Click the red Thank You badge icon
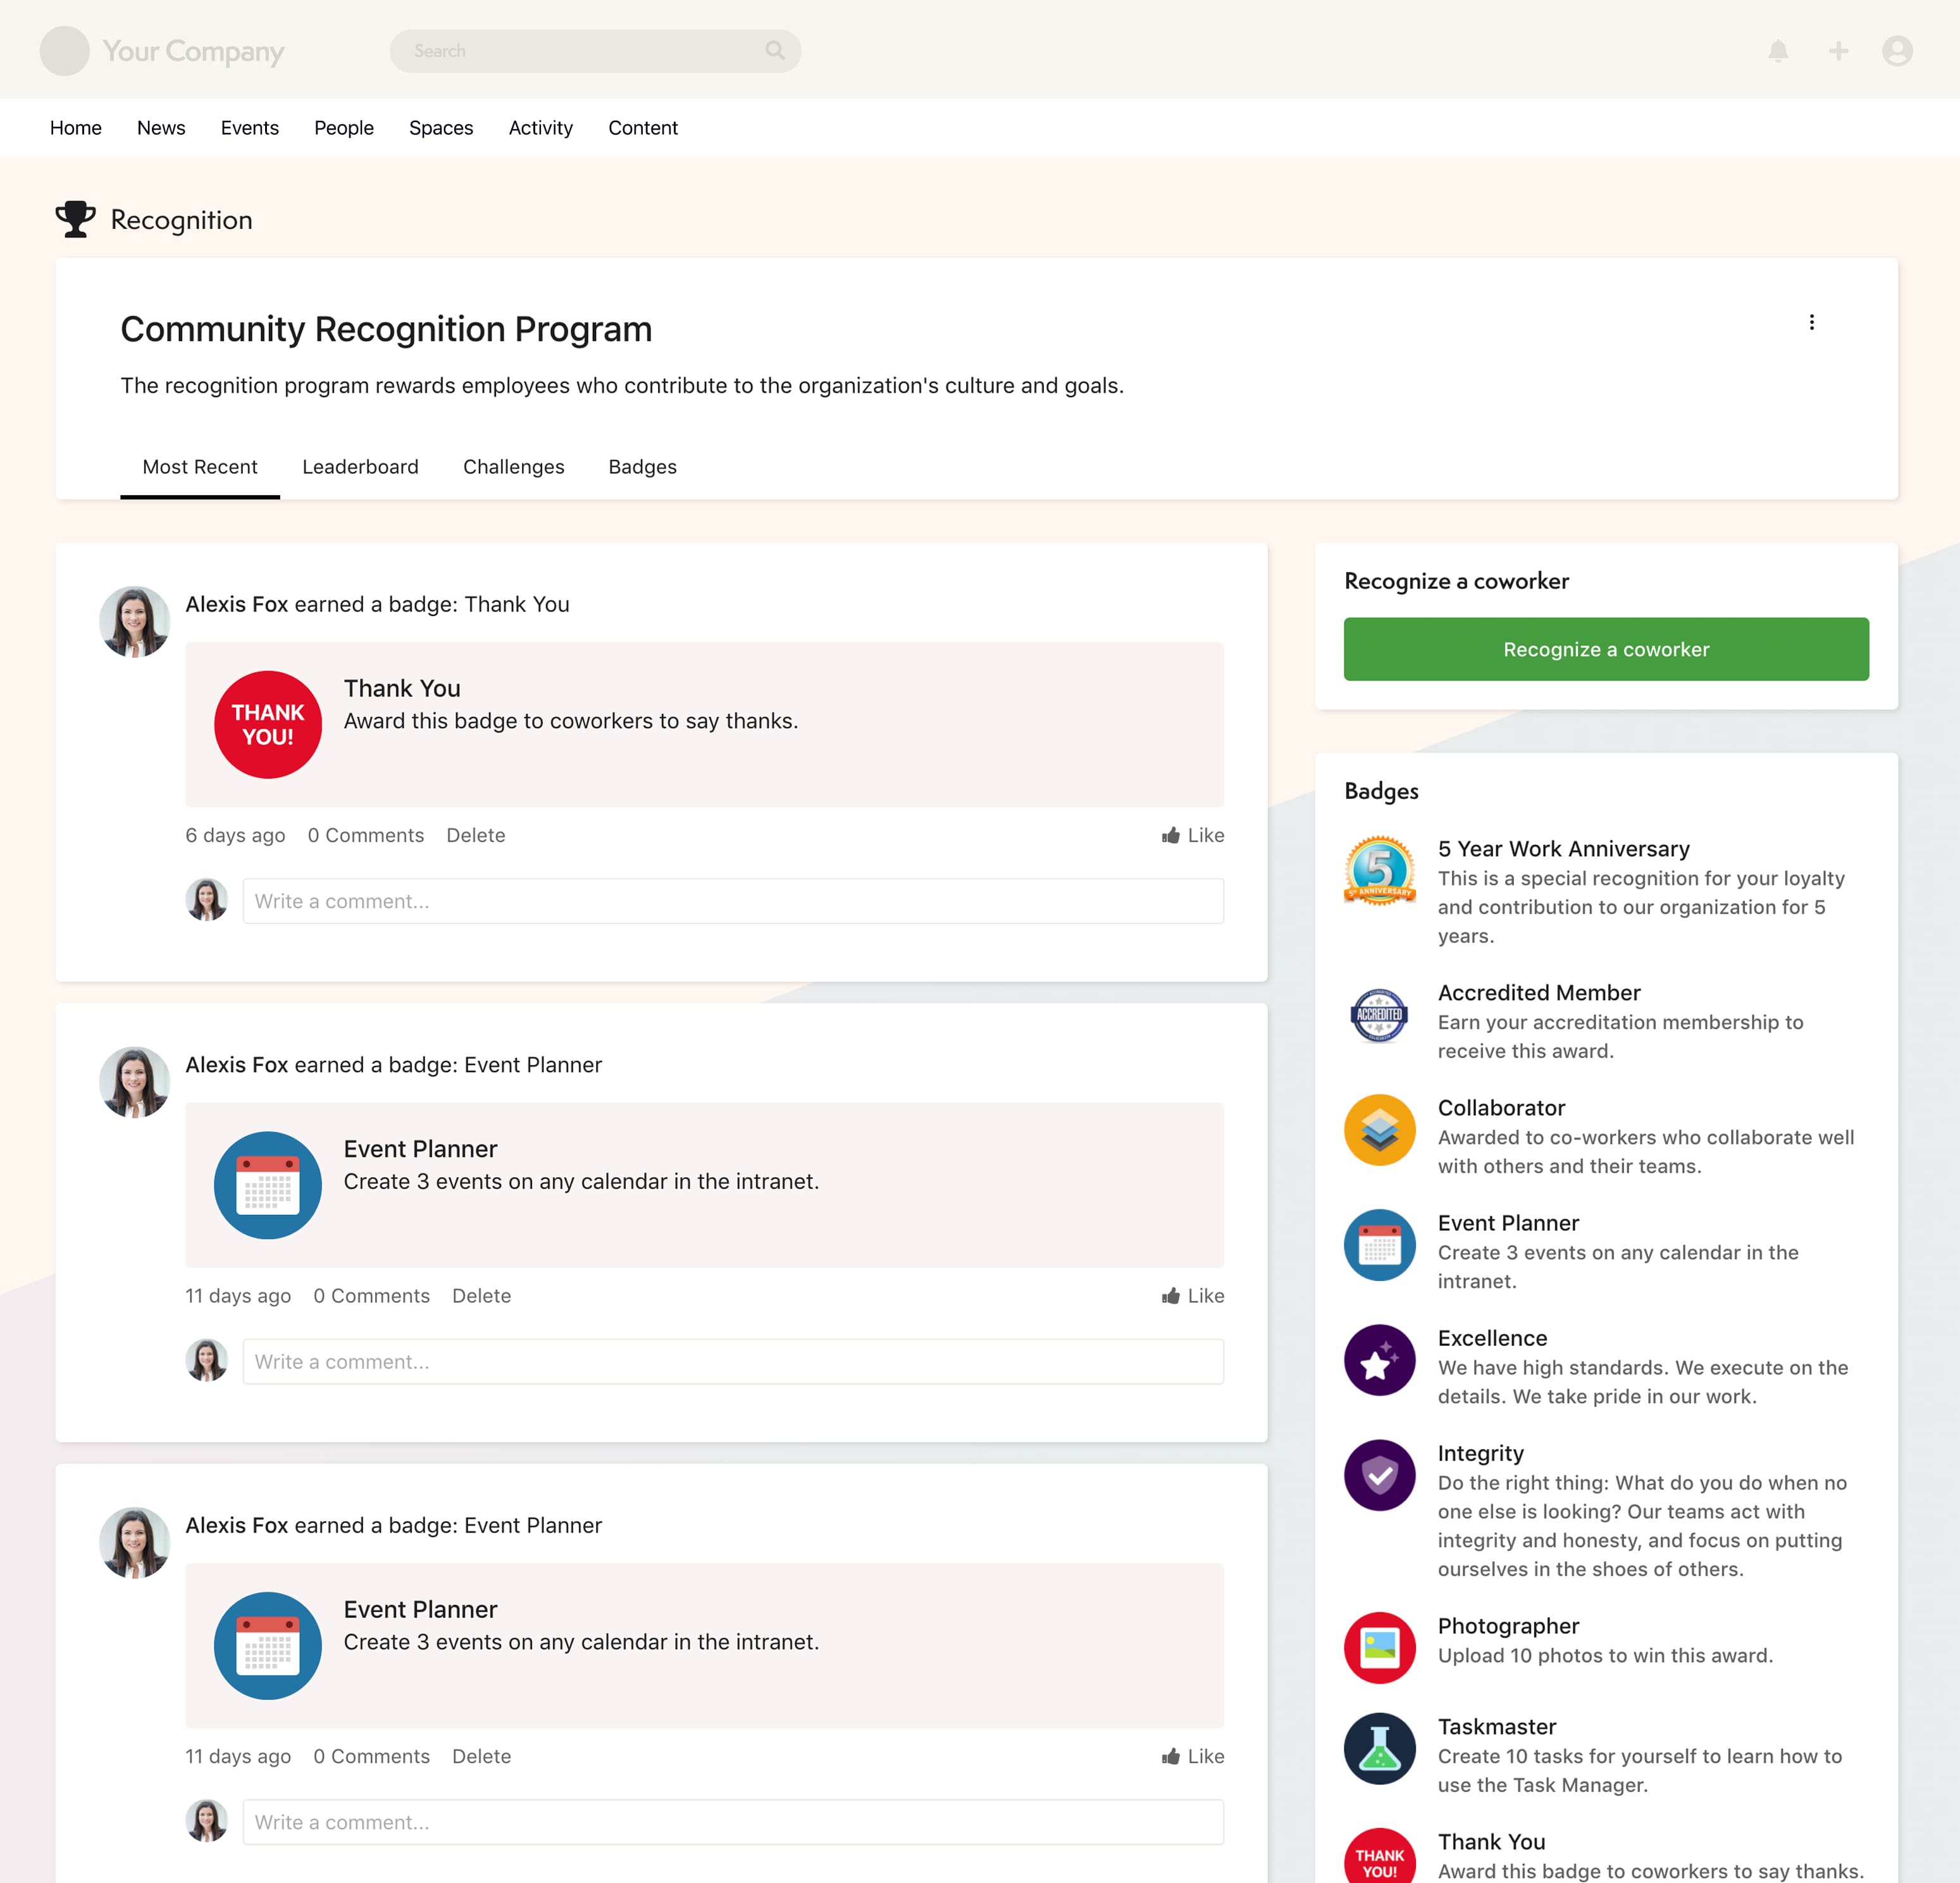This screenshot has height=1883, width=1960. (267, 724)
